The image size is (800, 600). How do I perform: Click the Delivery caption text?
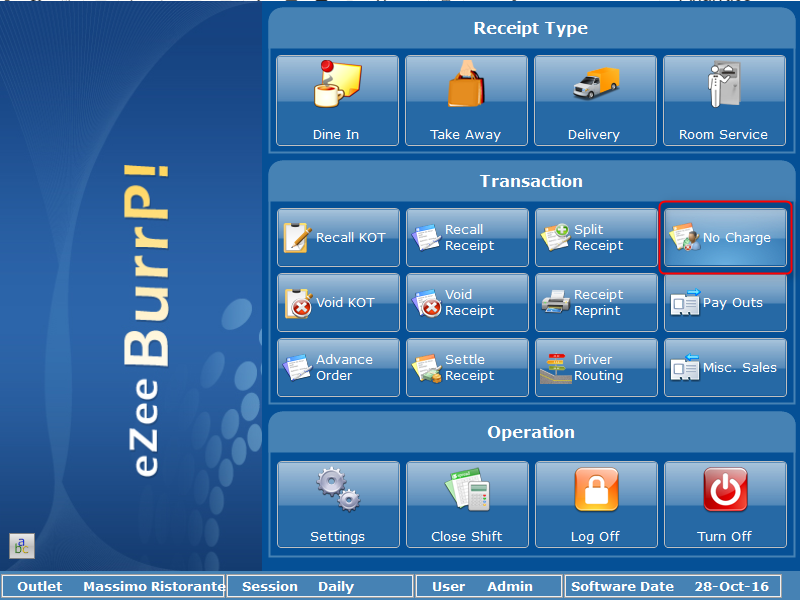pyautogui.click(x=594, y=135)
